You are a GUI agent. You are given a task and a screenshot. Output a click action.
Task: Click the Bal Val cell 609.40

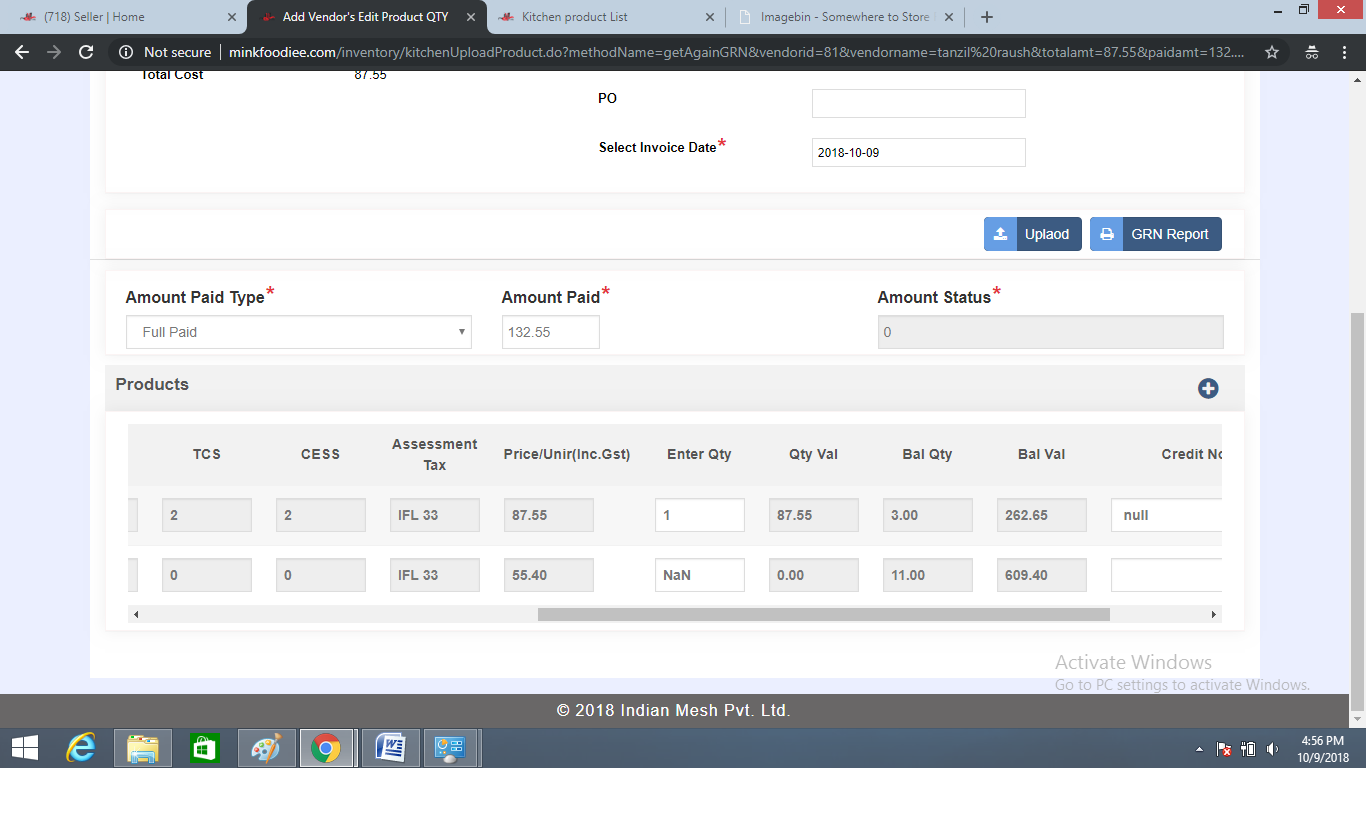tap(1042, 575)
